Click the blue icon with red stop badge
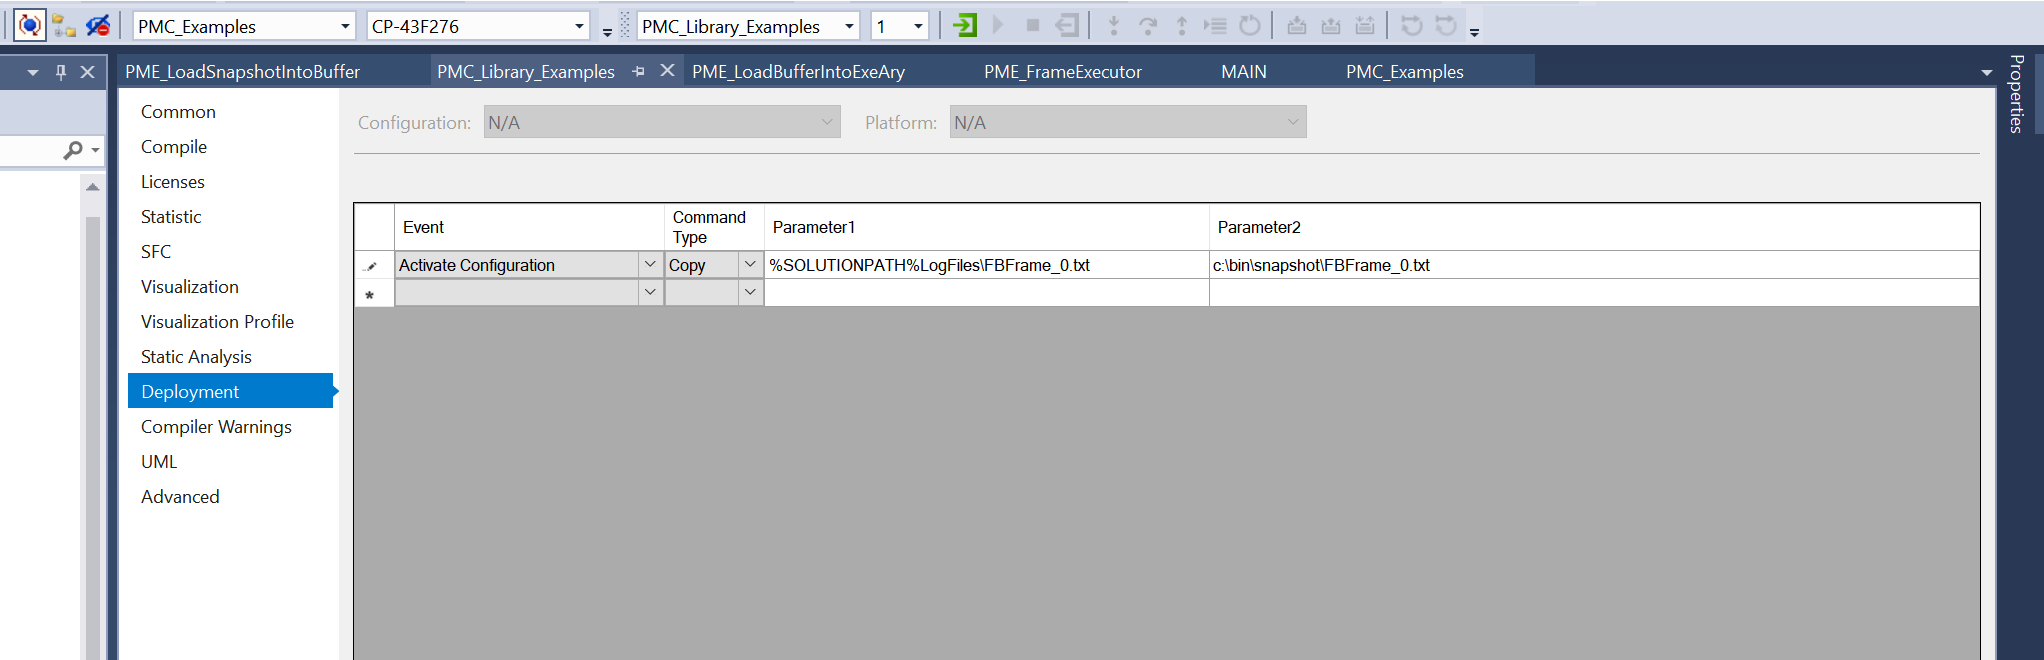The width and height of the screenshot is (2044, 660). click(98, 25)
